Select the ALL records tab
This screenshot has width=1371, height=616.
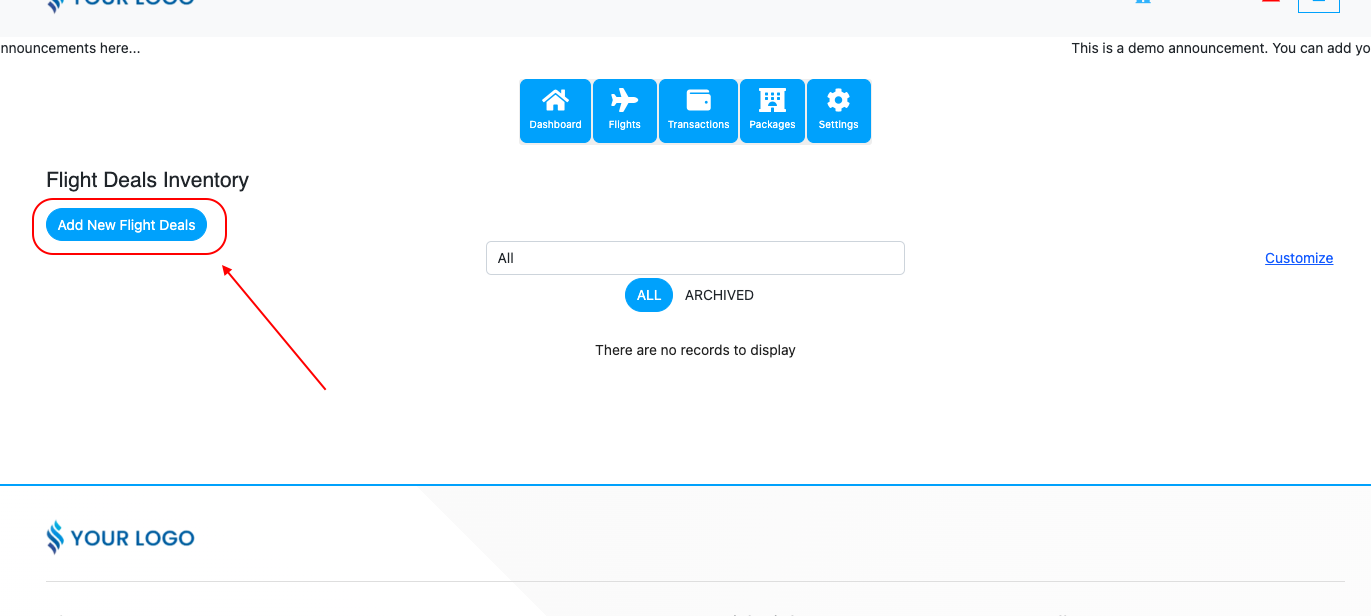pos(649,295)
